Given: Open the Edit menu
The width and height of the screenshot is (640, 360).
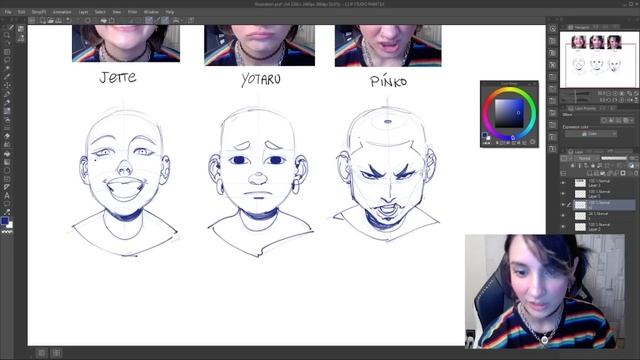Looking at the screenshot, I should (21, 12).
